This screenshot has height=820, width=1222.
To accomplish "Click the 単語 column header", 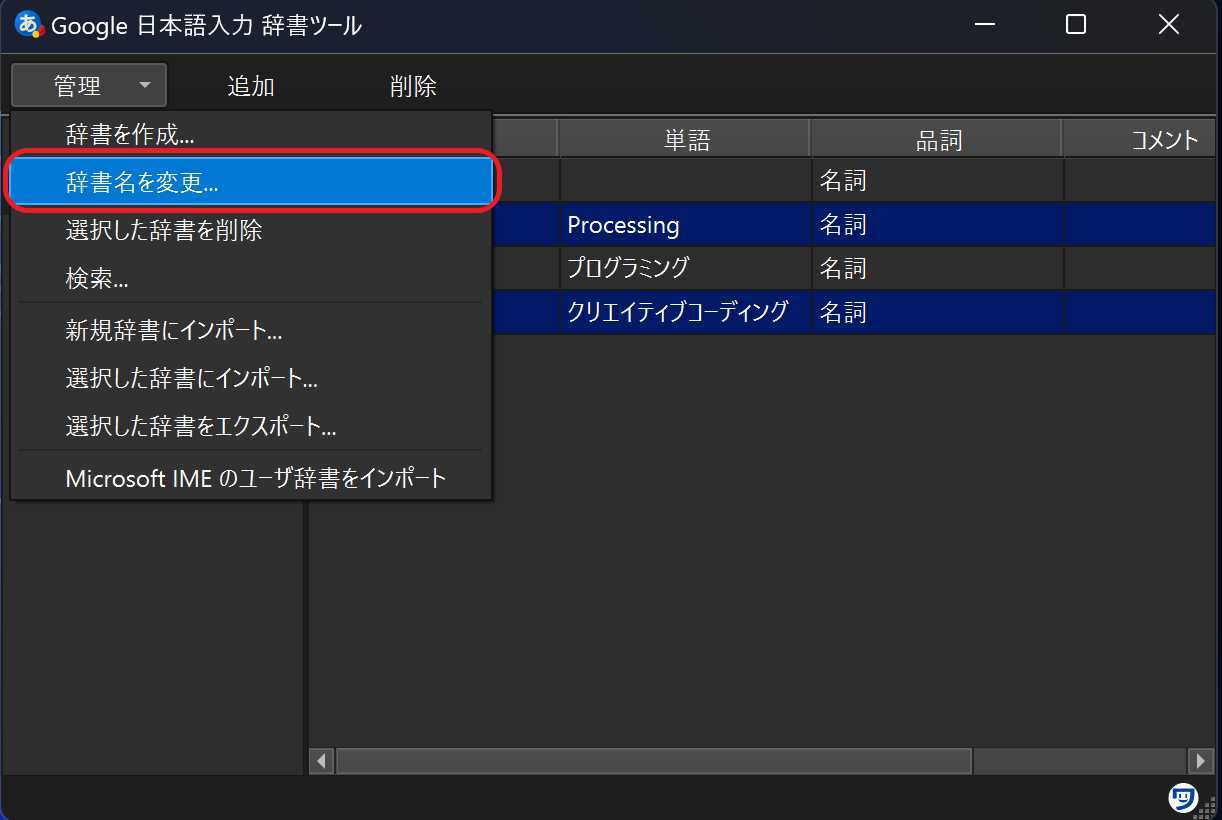I will (684, 137).
